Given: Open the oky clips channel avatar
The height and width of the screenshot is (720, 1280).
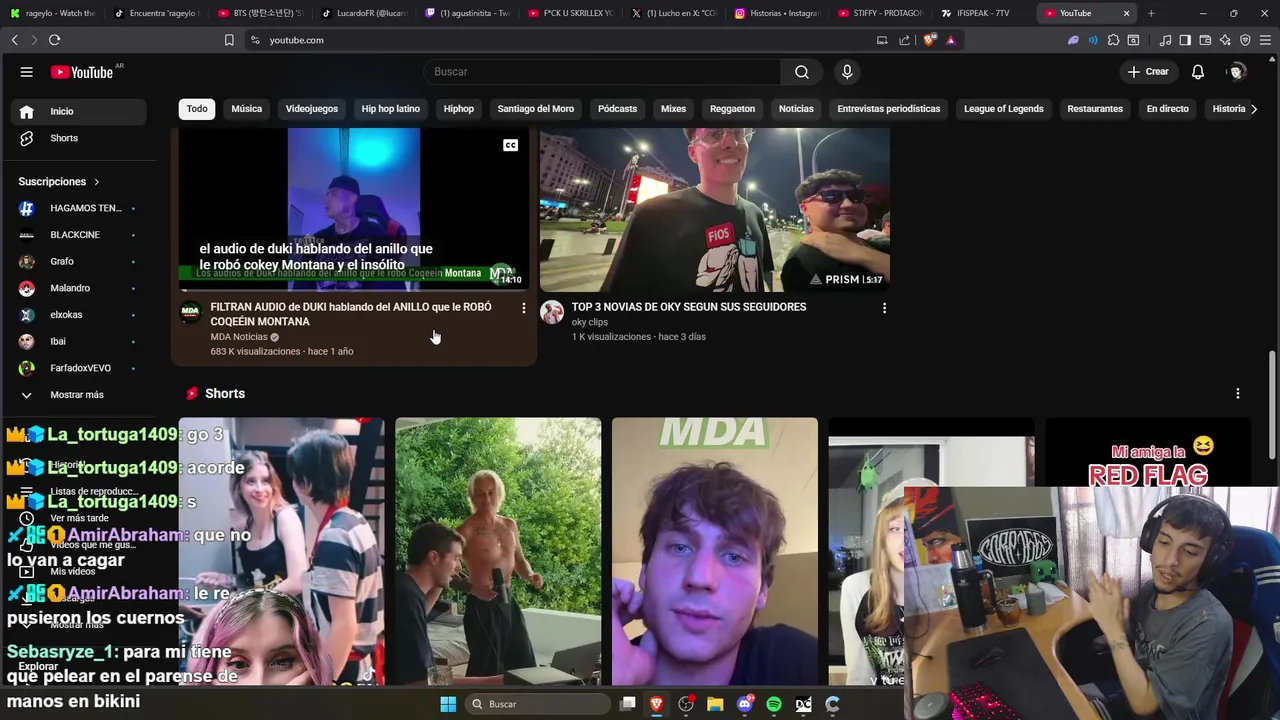Looking at the screenshot, I should [552, 312].
